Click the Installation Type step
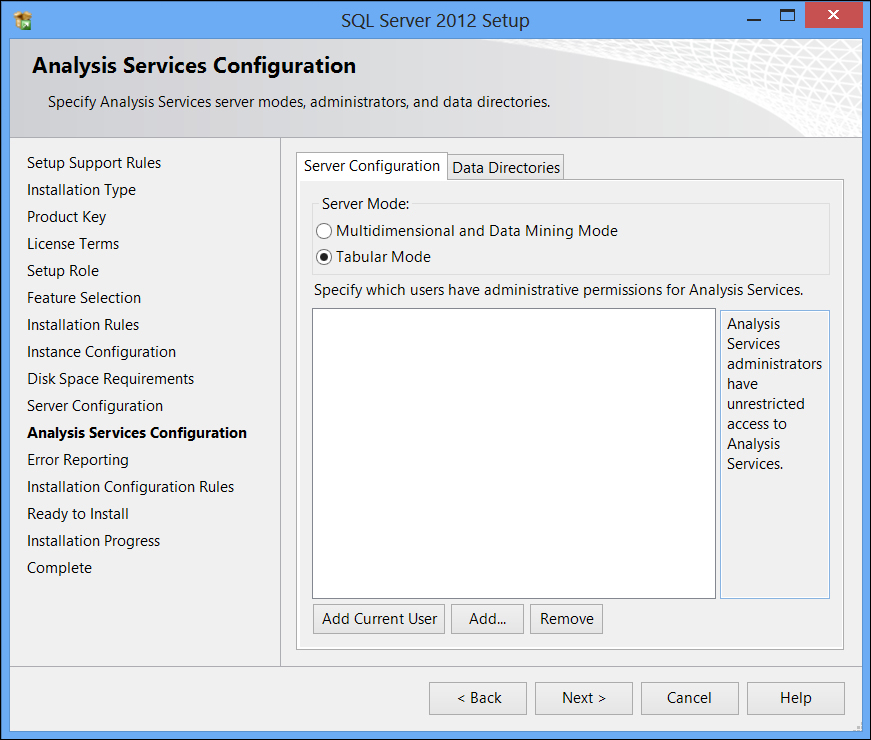The width and height of the screenshot is (871, 740). pyautogui.click(x=81, y=190)
